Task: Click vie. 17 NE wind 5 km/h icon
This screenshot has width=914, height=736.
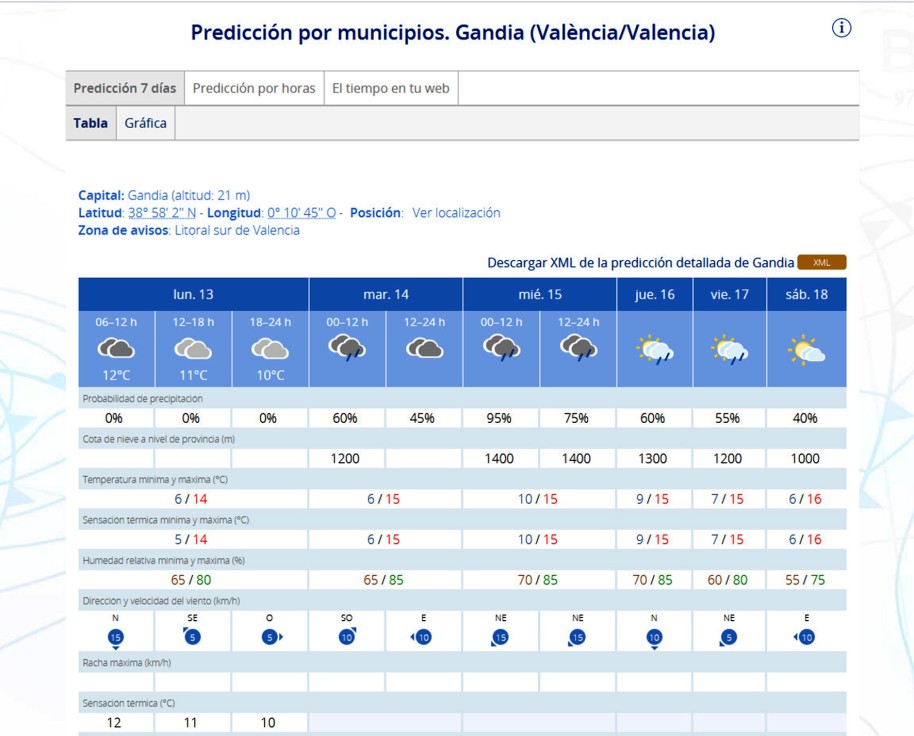Action: (x=728, y=638)
